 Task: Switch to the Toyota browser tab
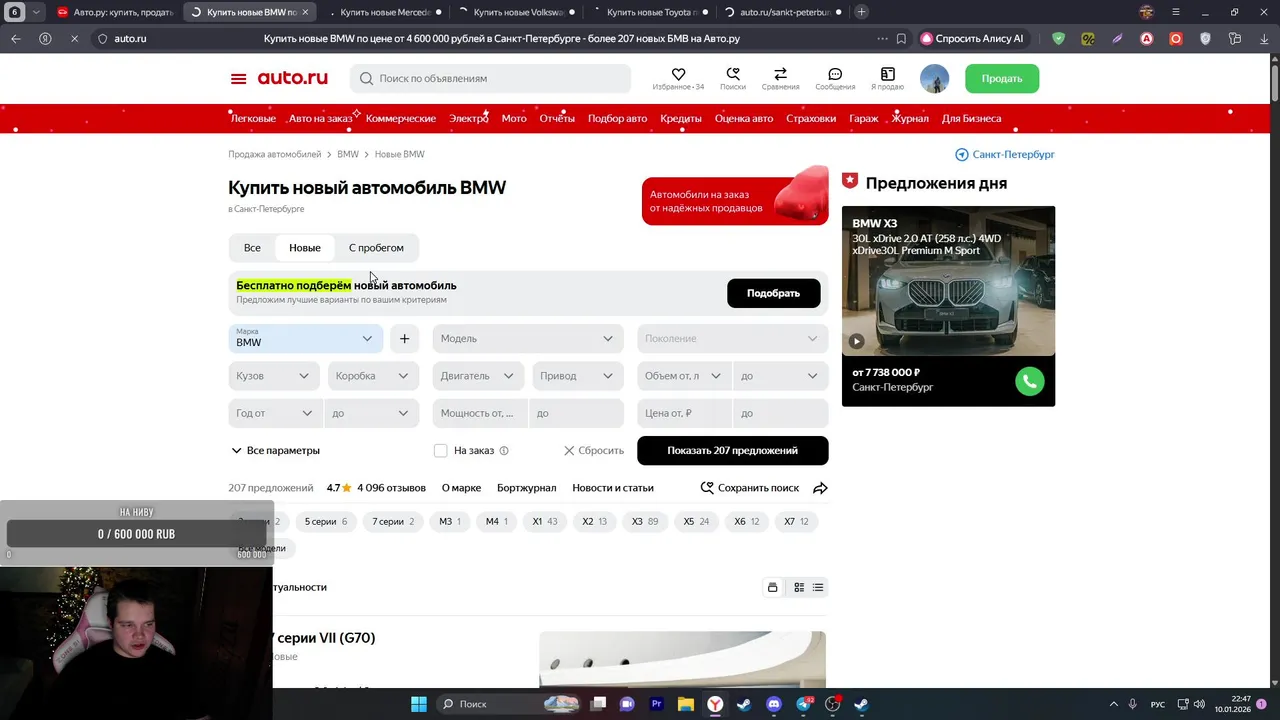coord(651,12)
